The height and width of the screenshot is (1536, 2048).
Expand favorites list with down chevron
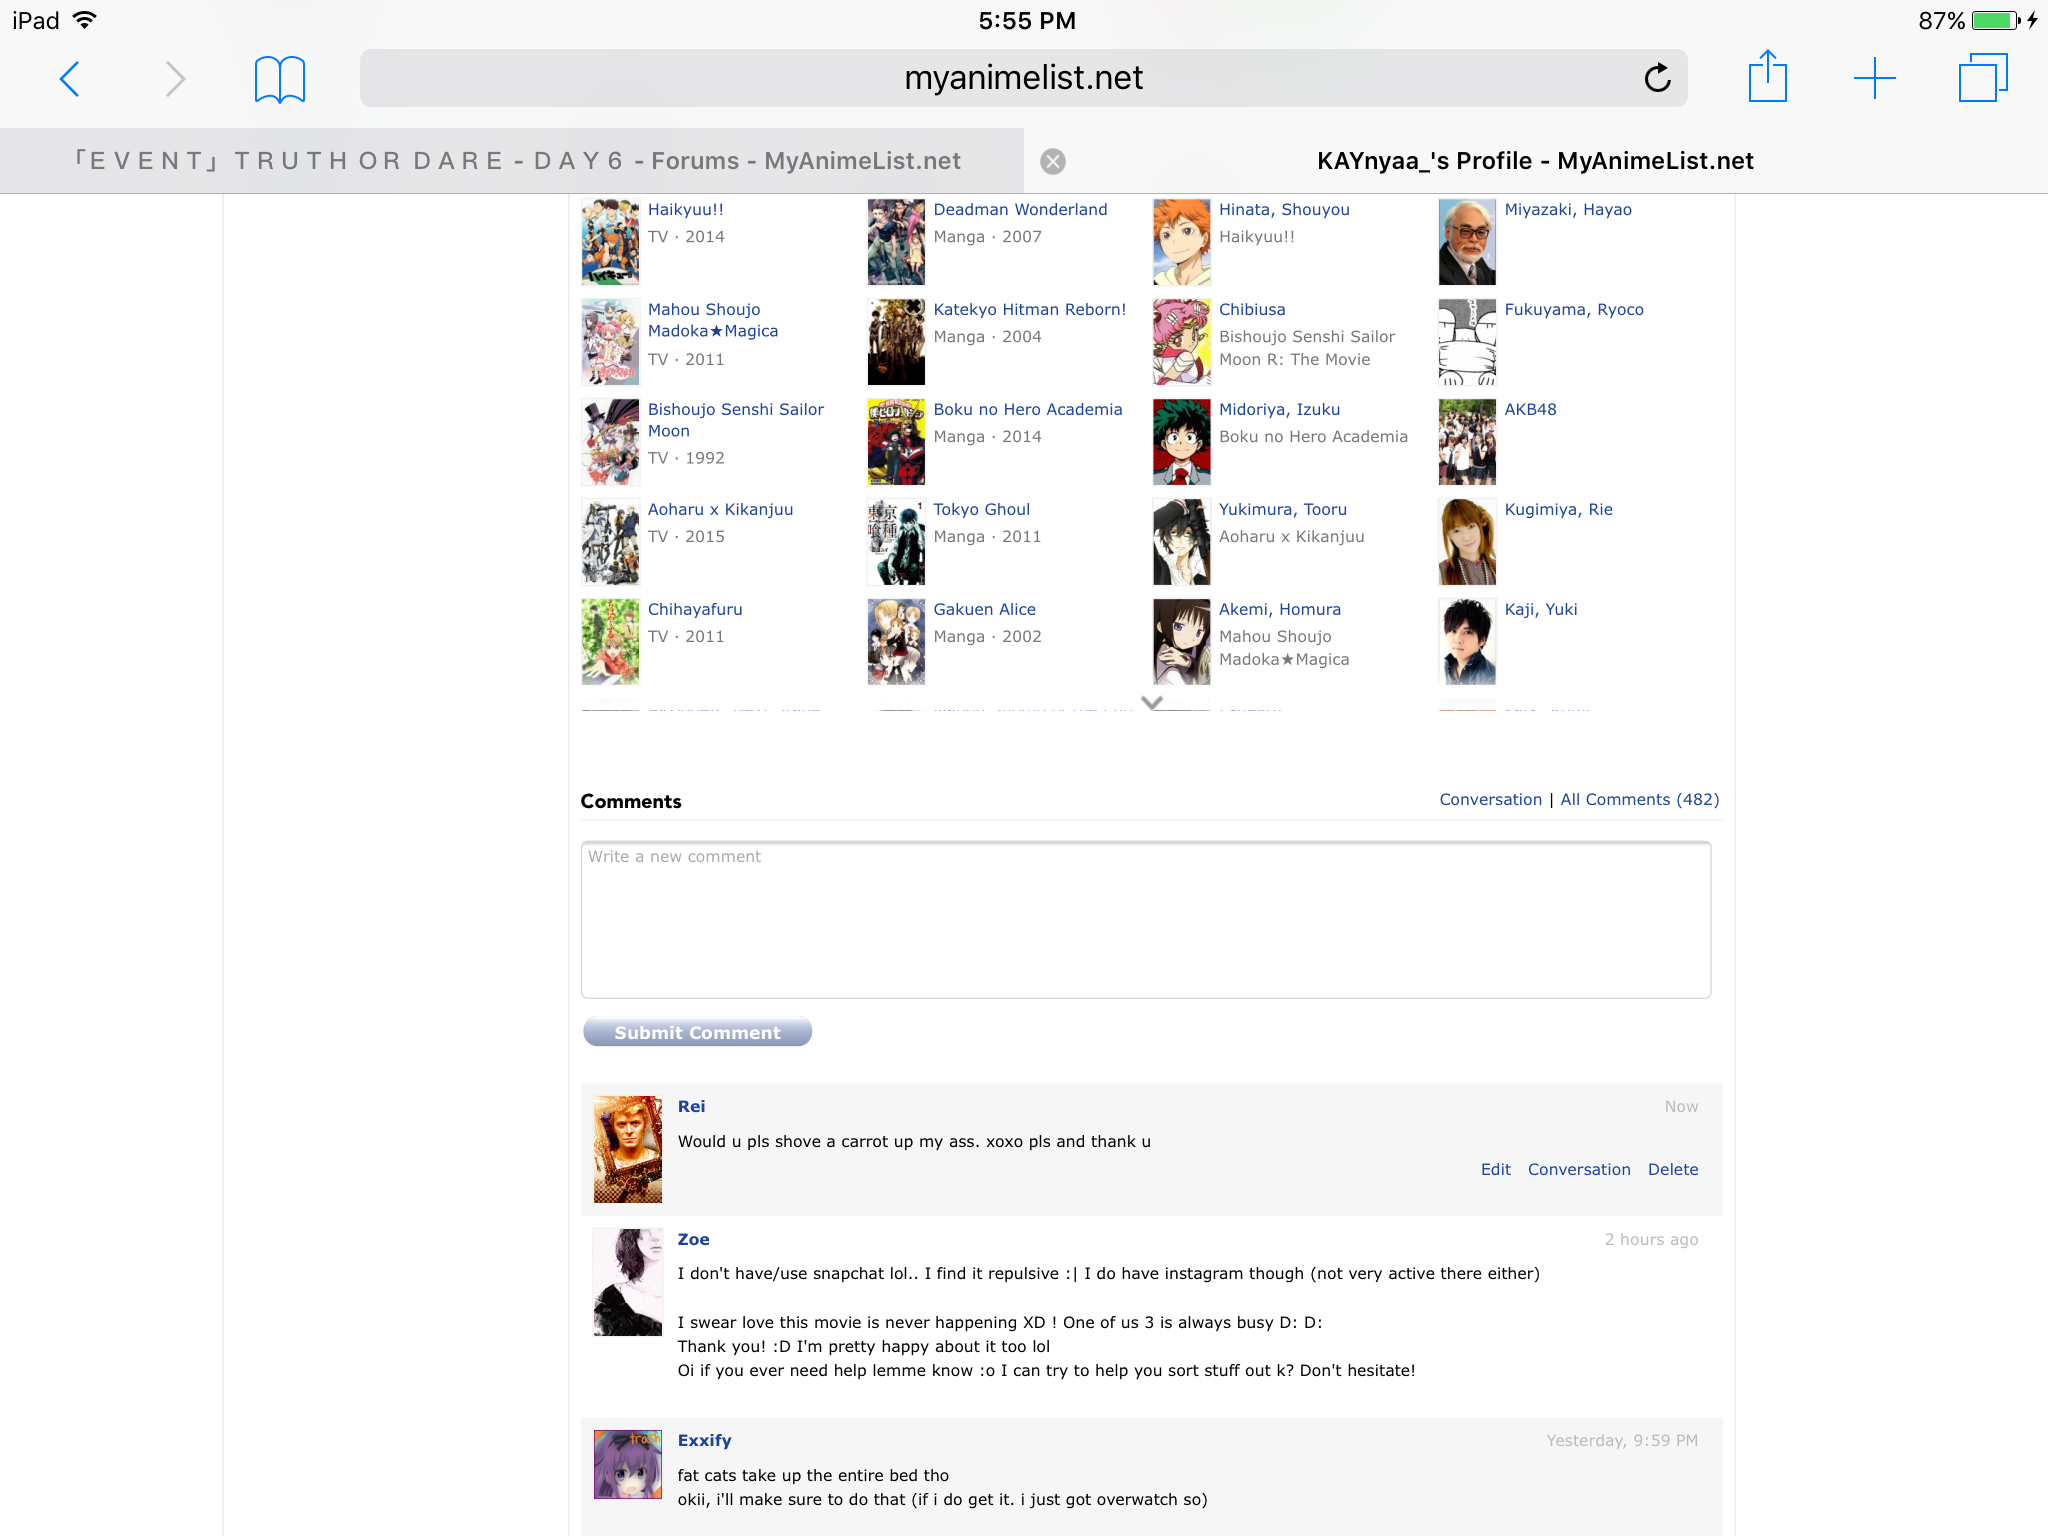pos(1151,702)
